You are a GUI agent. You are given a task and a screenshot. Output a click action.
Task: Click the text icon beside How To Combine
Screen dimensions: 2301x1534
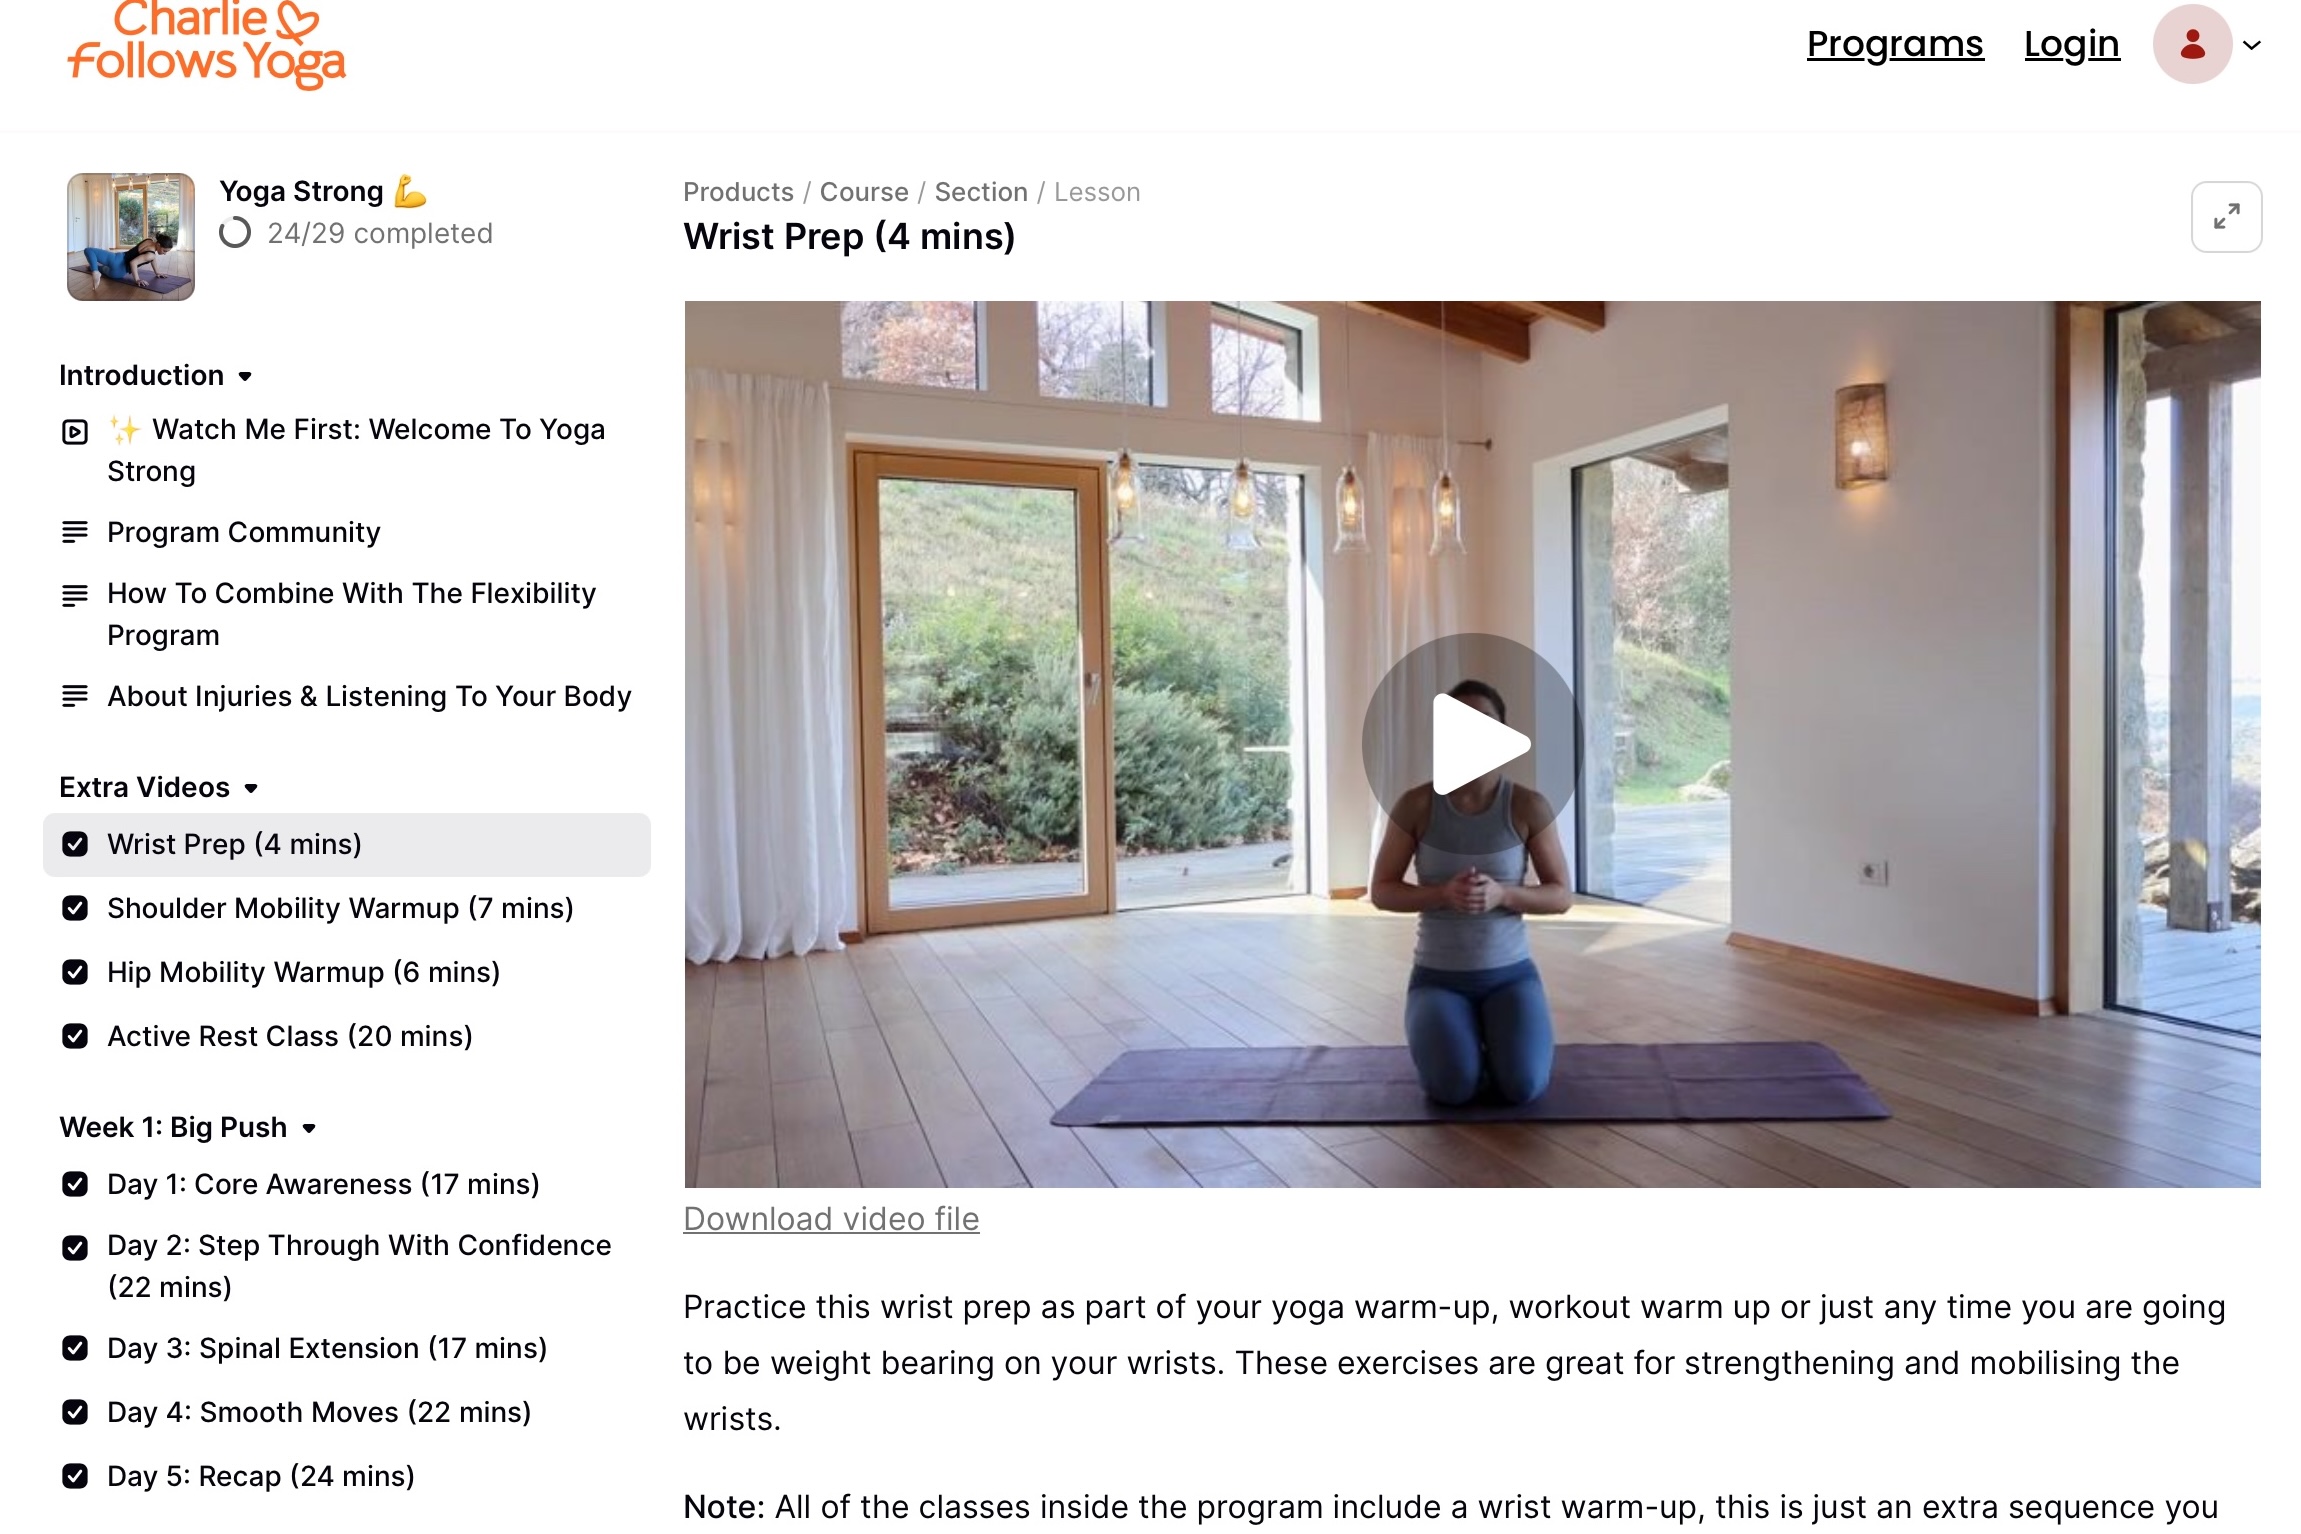[75, 595]
